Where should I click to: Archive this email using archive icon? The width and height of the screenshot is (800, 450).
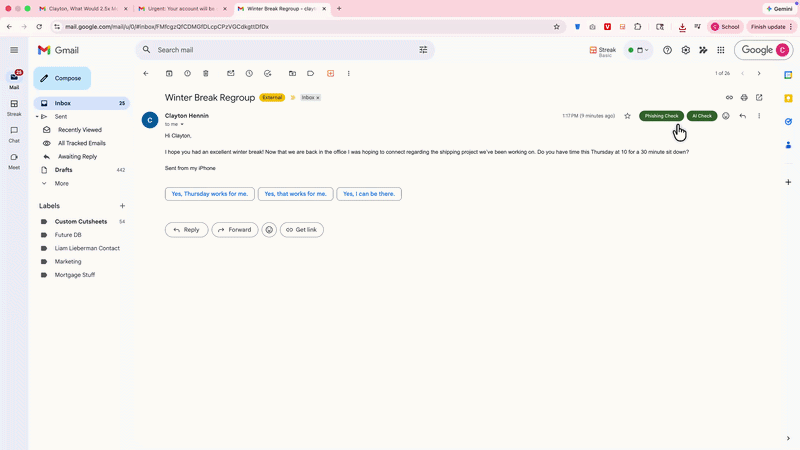coord(169,73)
